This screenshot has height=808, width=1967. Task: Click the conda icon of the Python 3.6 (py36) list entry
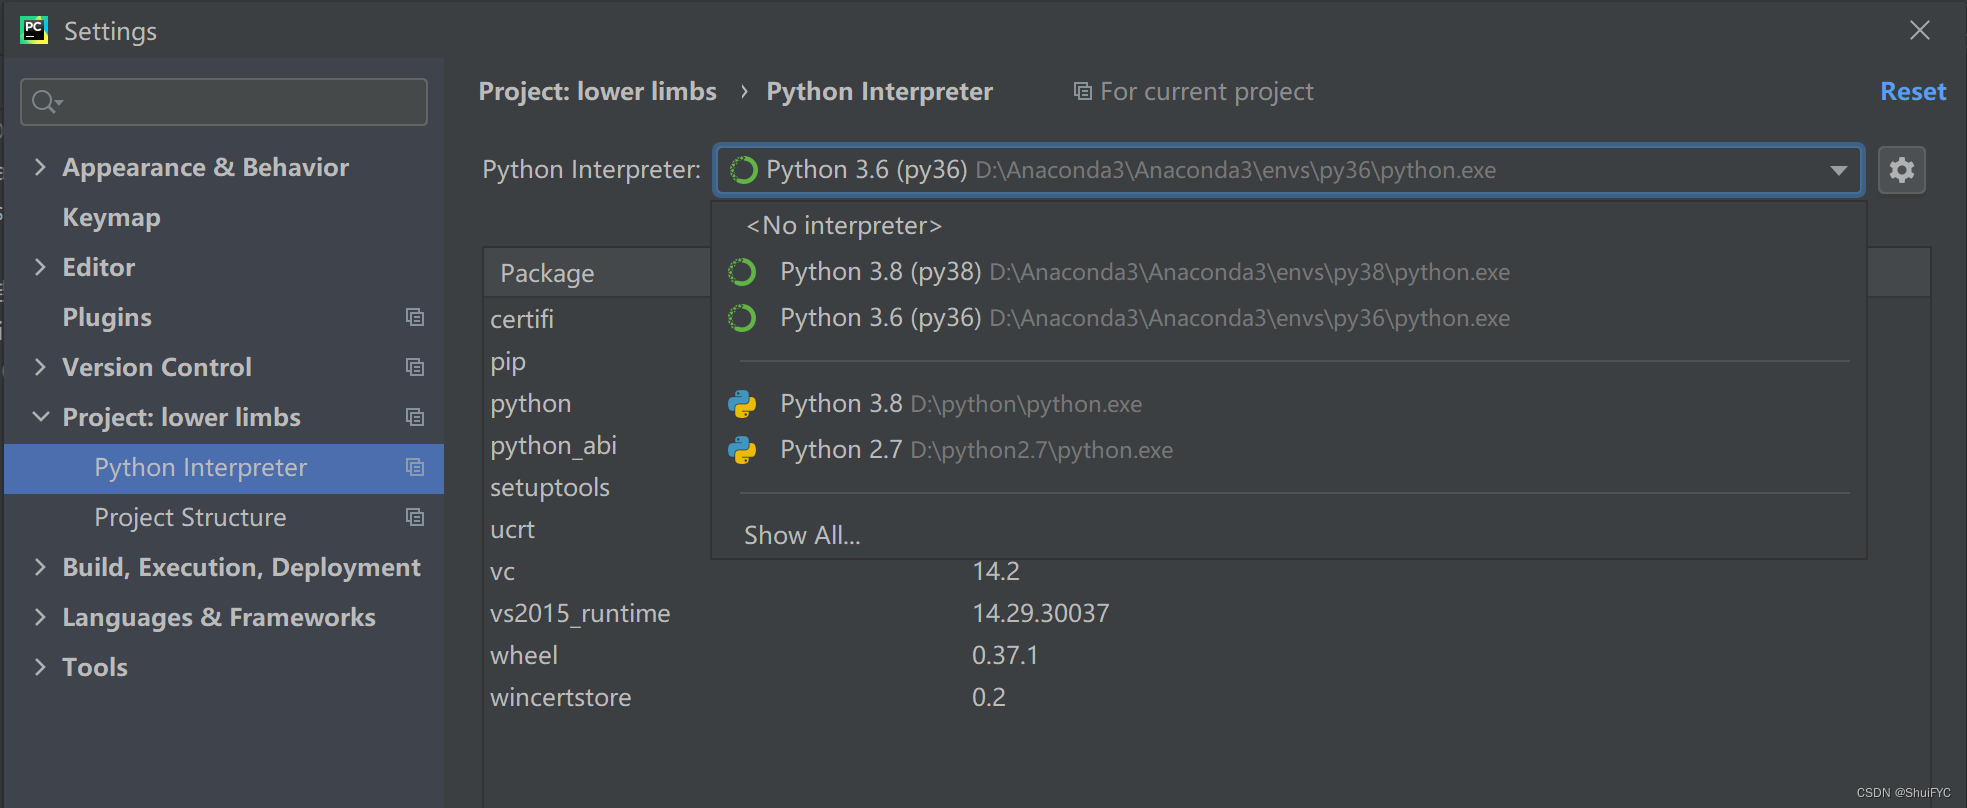click(x=742, y=318)
